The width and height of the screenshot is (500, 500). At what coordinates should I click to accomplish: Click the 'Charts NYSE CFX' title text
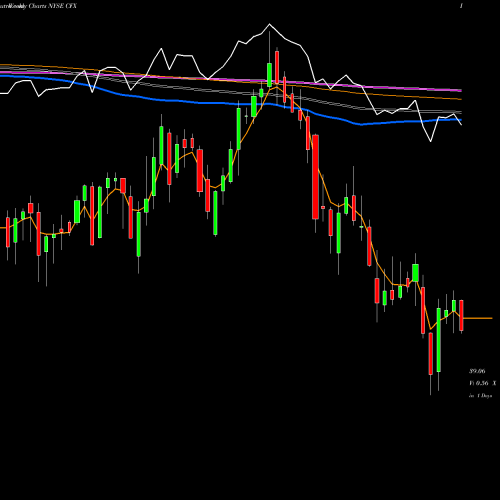coord(52,6)
